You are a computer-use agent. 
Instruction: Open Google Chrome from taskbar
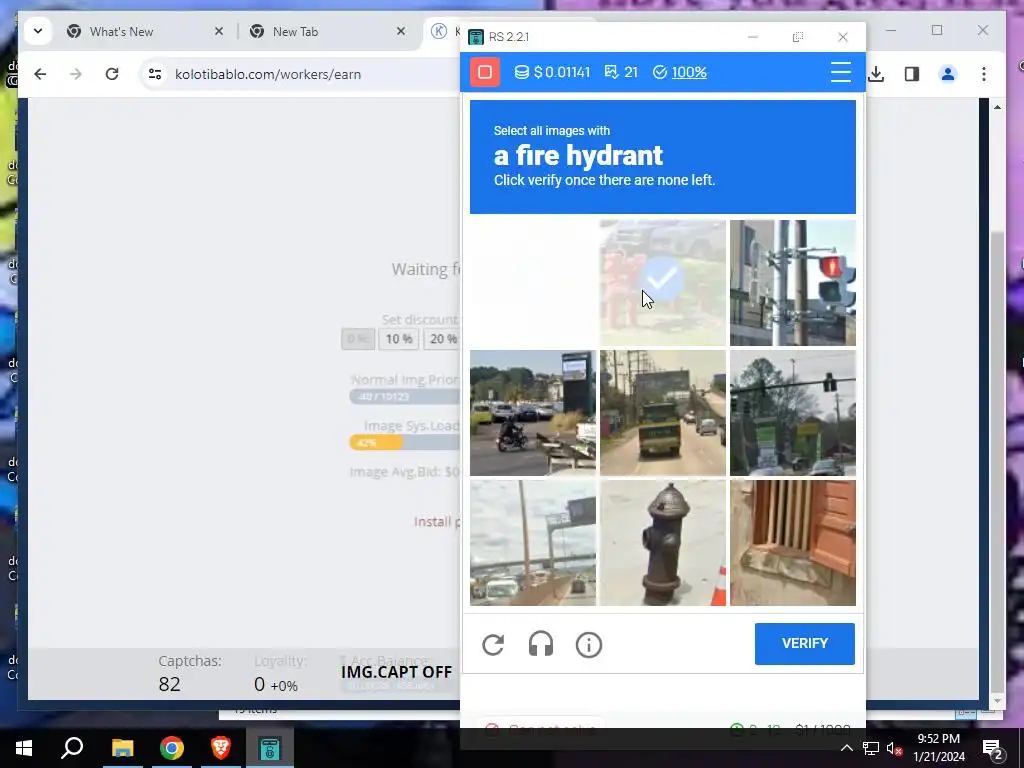(x=172, y=748)
